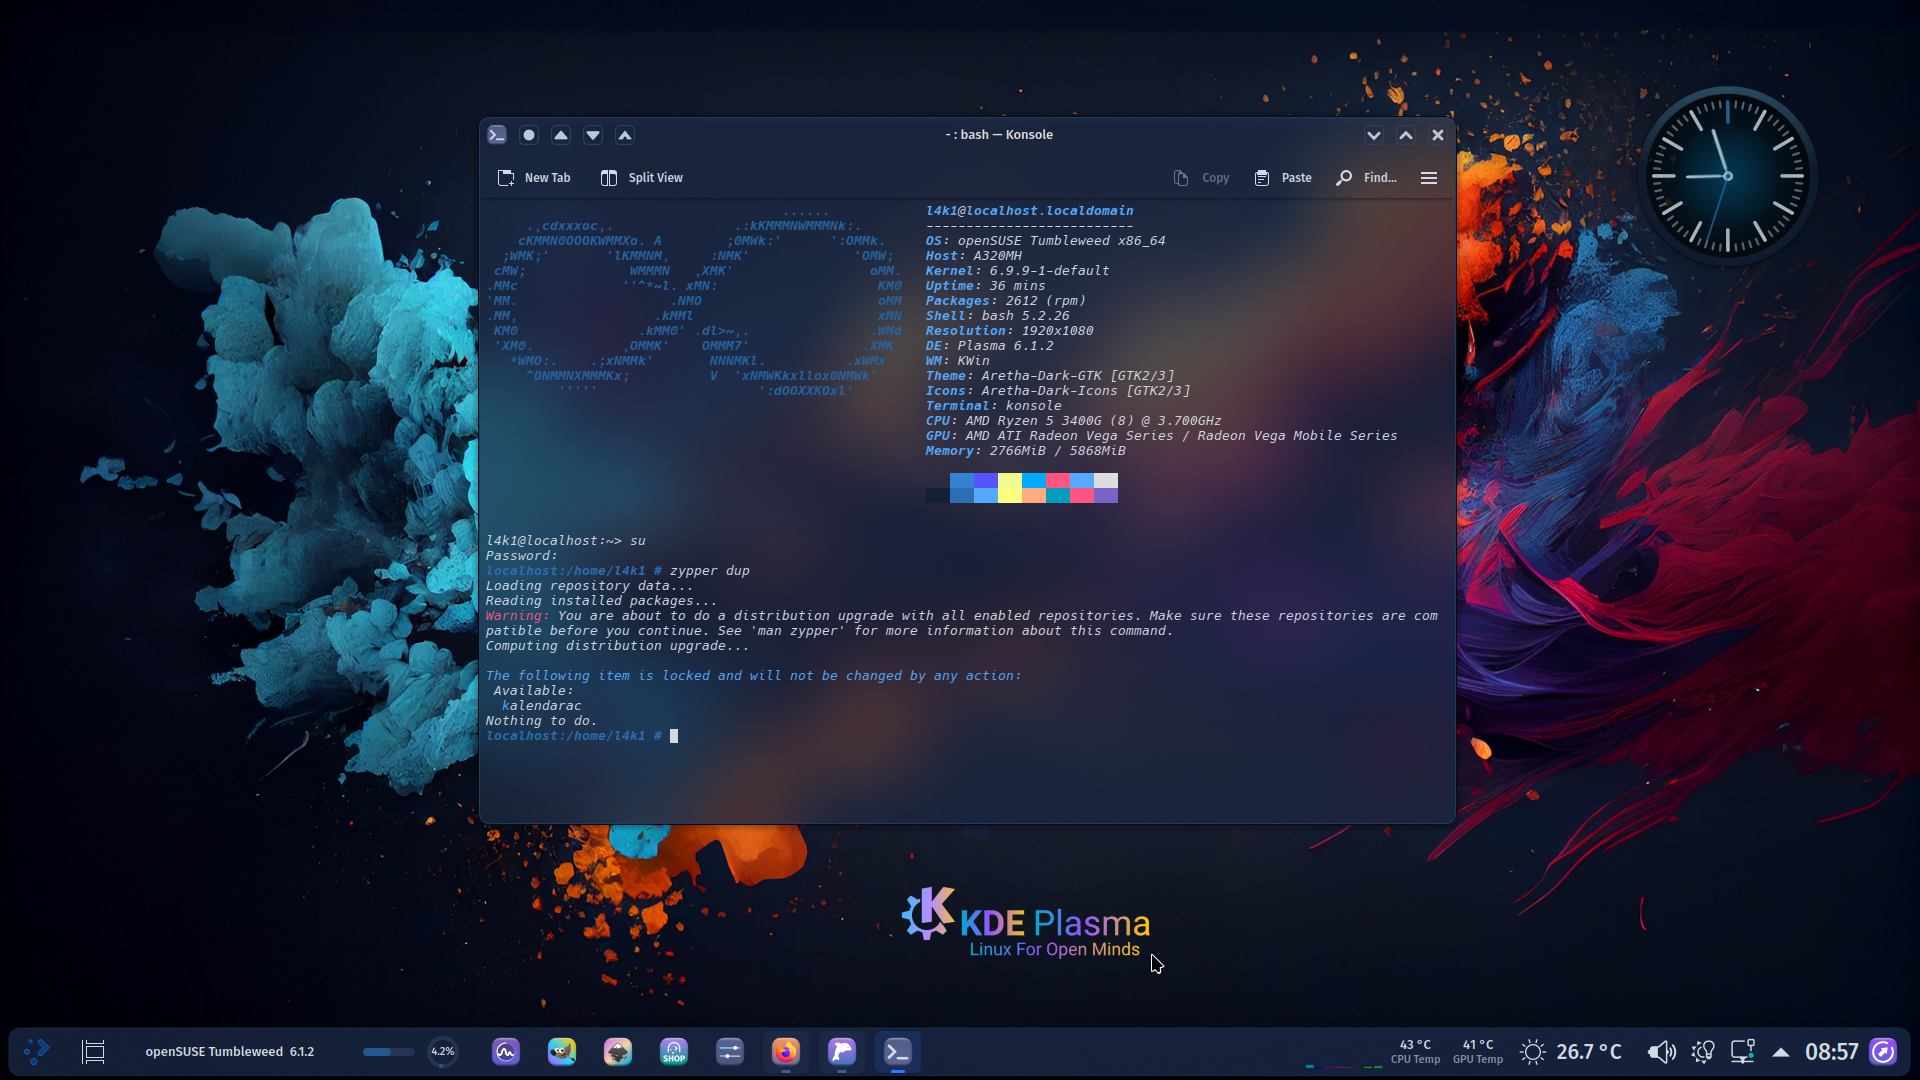Click the openSUSE Tumbleweed 6.1.2 panel label
The height and width of the screenshot is (1080, 1920).
point(229,1052)
